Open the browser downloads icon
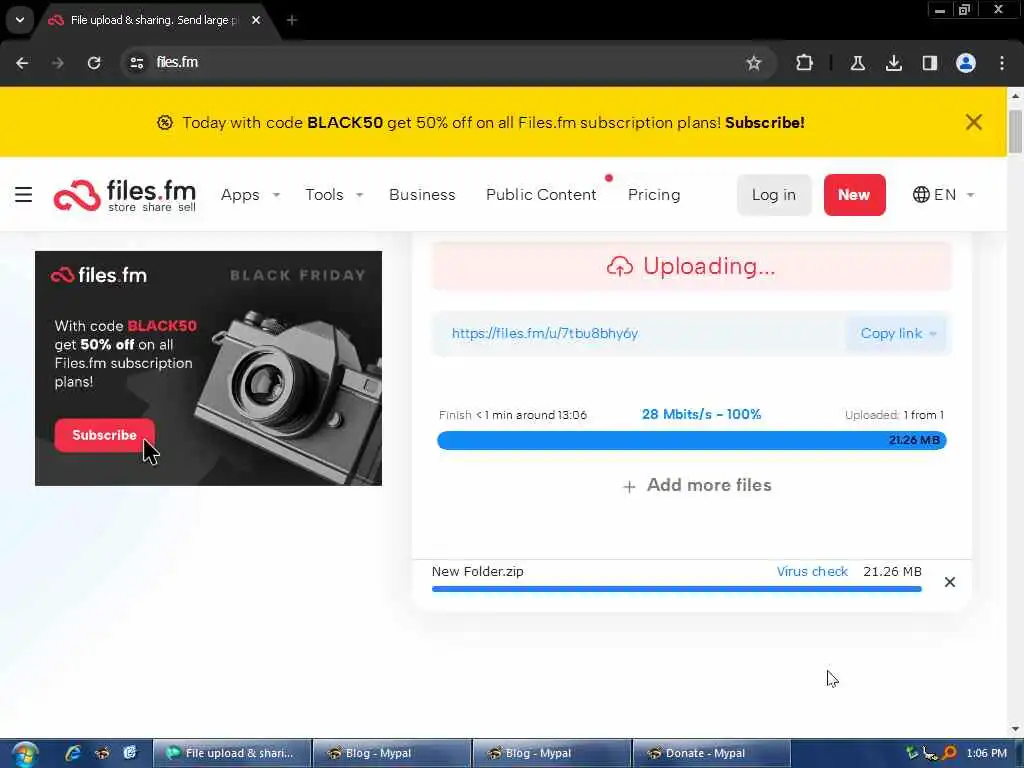Image resolution: width=1024 pixels, height=768 pixels. (893, 63)
